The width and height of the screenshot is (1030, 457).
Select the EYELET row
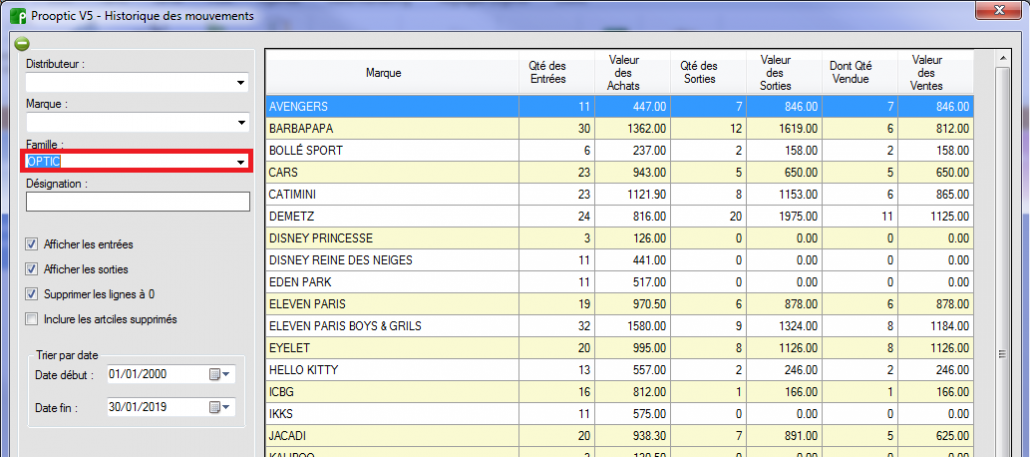click(619, 348)
